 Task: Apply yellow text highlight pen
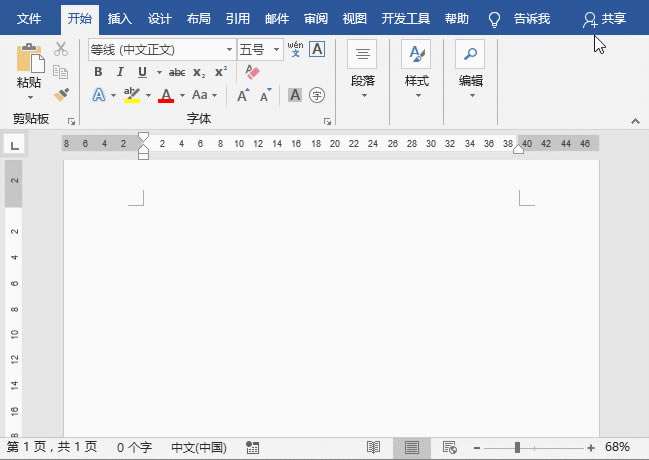pos(132,95)
